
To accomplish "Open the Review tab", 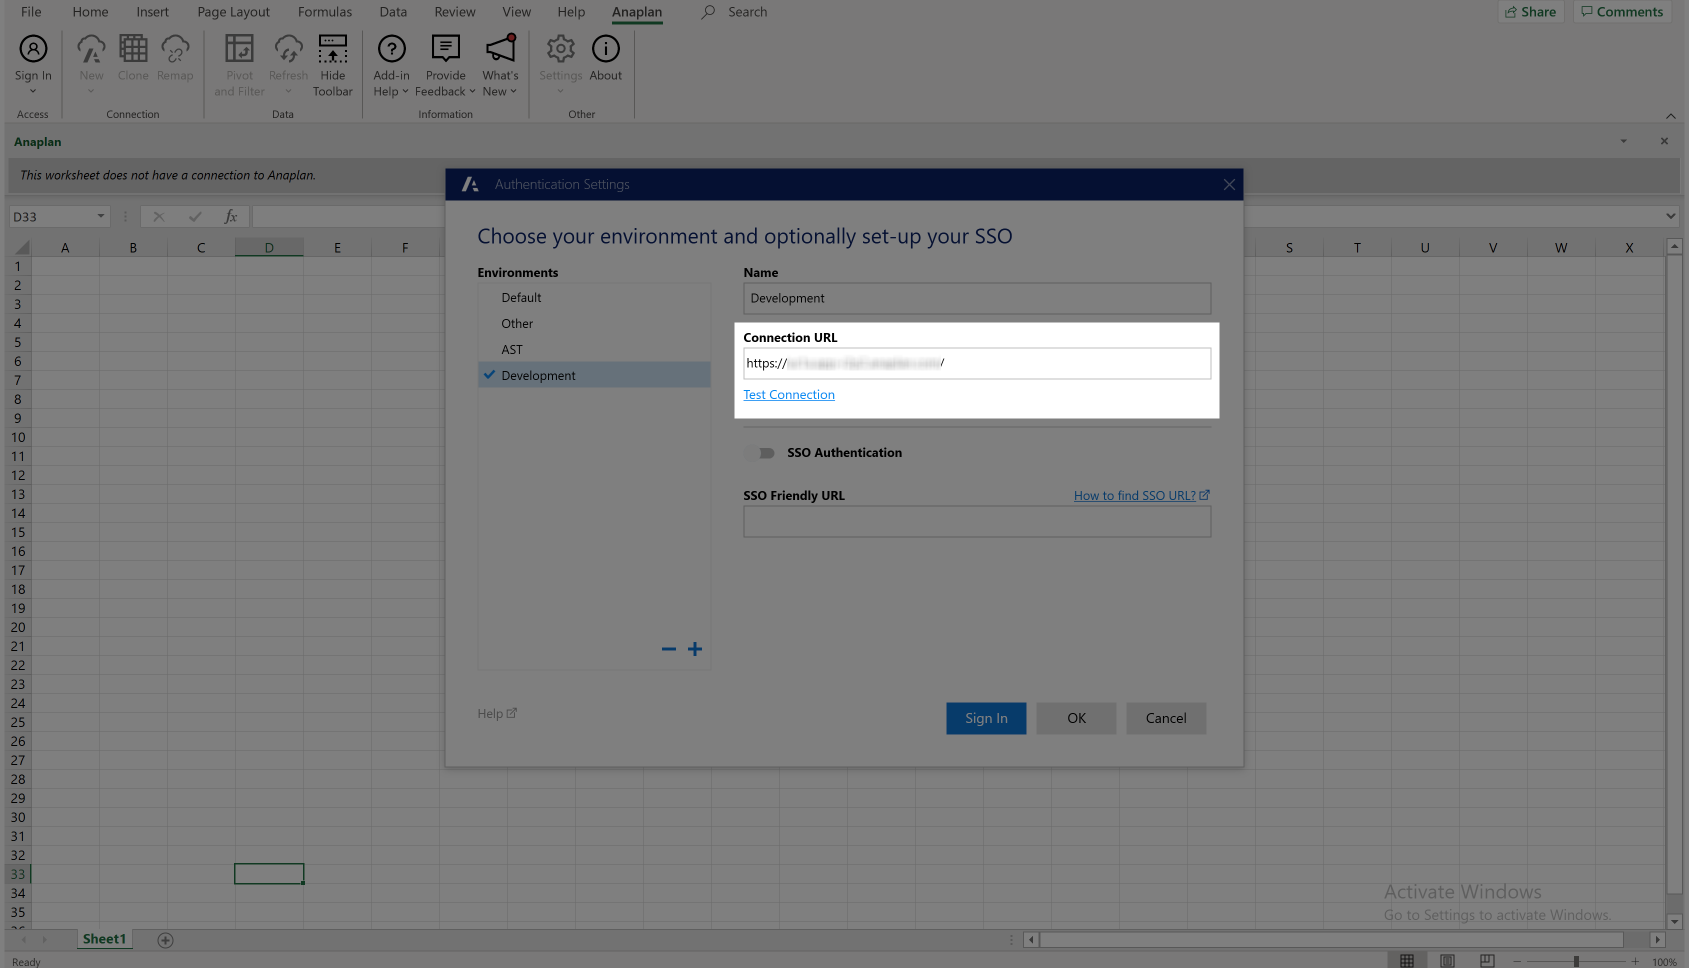I will pos(455,12).
